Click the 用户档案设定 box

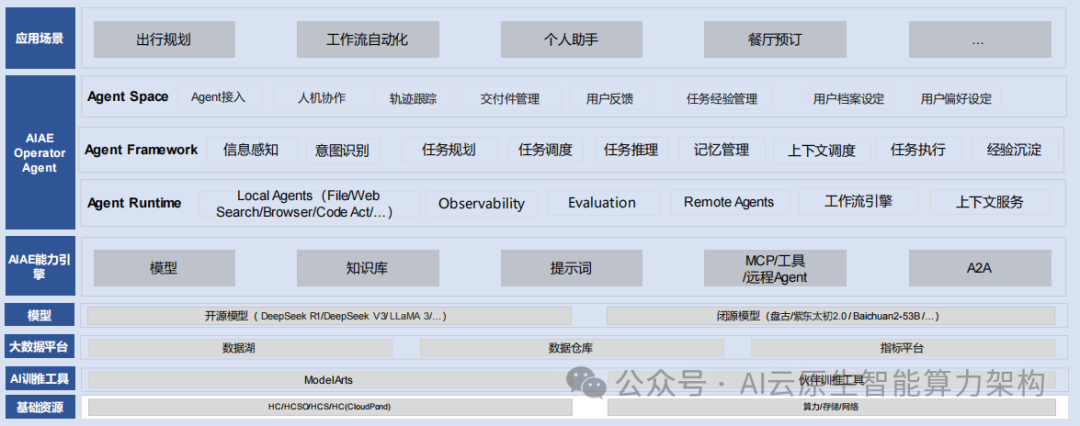tap(849, 98)
